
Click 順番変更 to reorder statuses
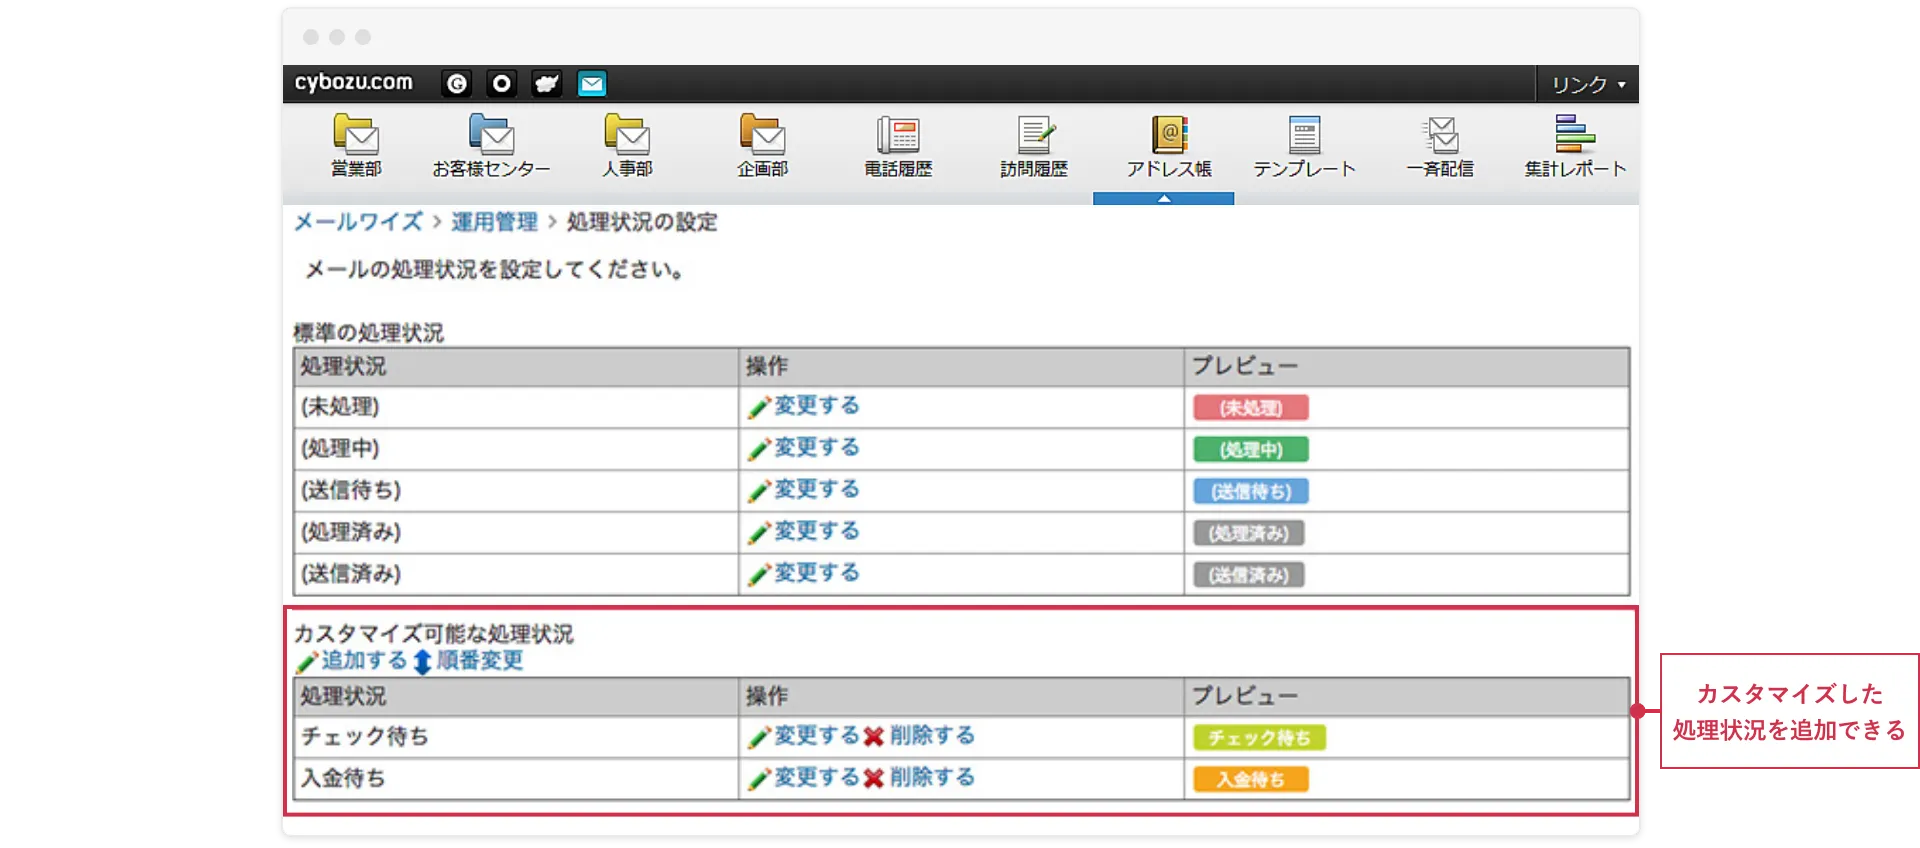[x=479, y=661]
